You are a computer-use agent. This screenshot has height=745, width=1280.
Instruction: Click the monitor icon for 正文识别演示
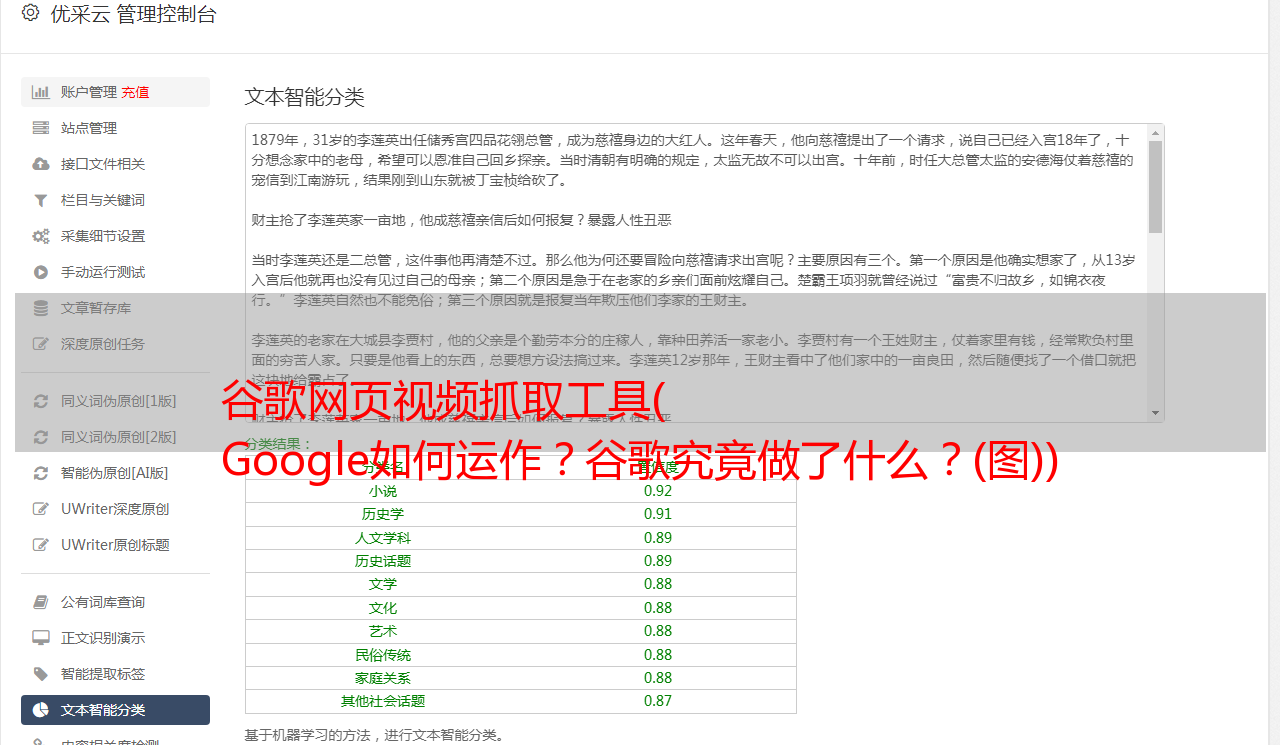click(41, 638)
